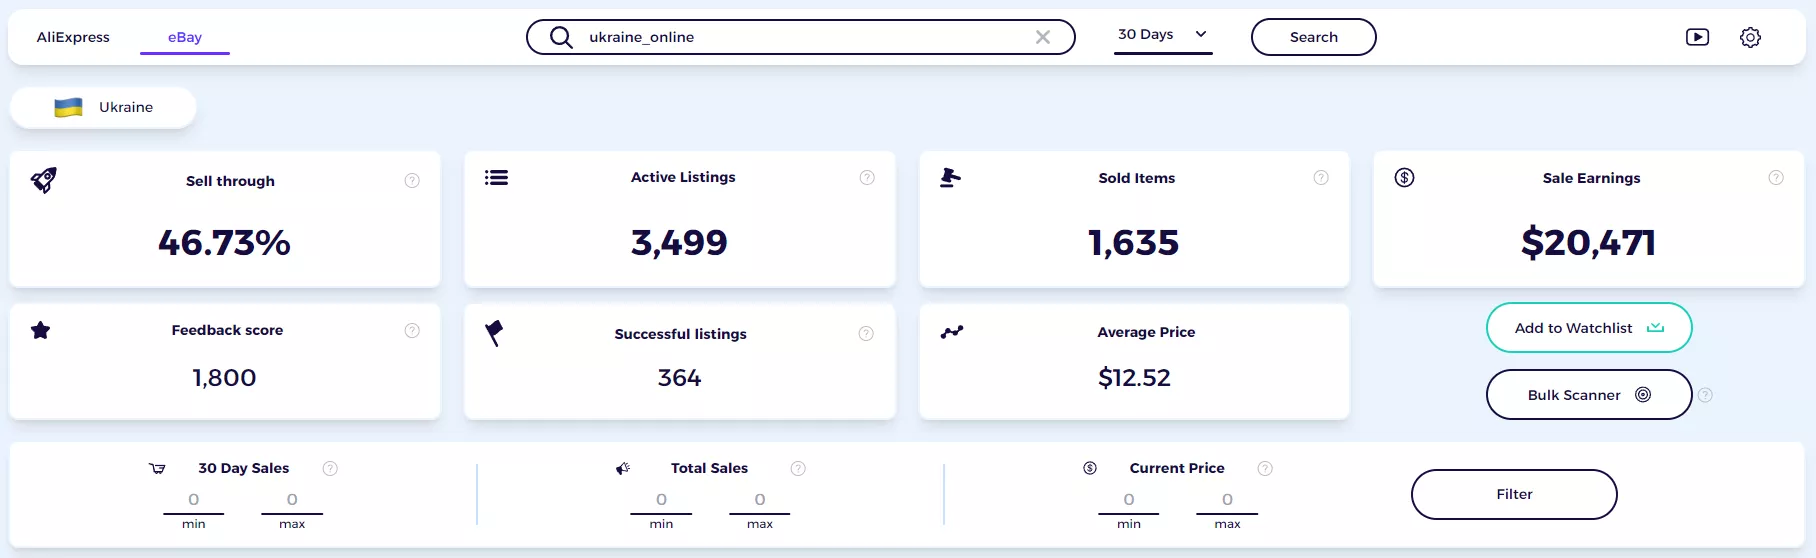The width and height of the screenshot is (1816, 558).
Task: Click the Search button
Action: point(1313,37)
